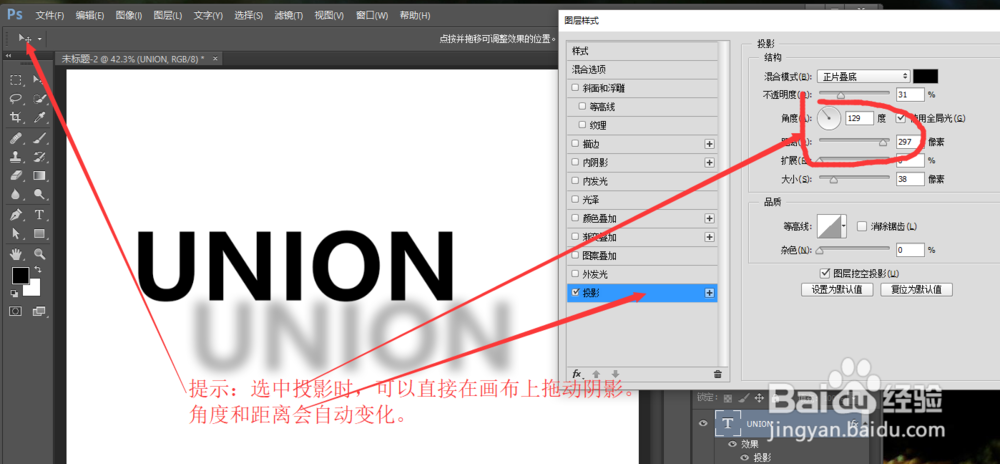Image resolution: width=1000 pixels, height=464 pixels.
Task: Select the Dodge tool
Action: [x=39, y=195]
